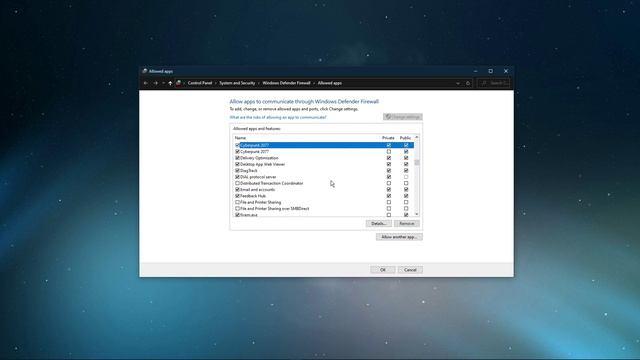Click the Control Panel icon in address bar
Image resolution: width=640 pixels, height=360 pixels.
[x=178, y=83]
